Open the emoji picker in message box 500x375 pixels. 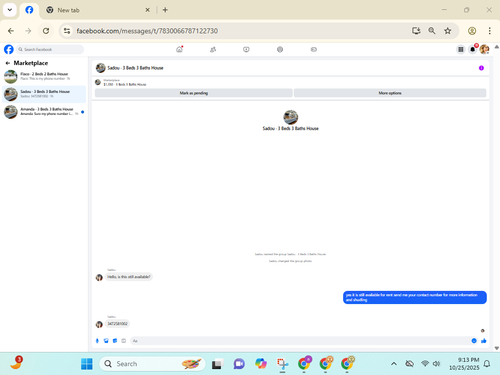[x=474, y=341]
